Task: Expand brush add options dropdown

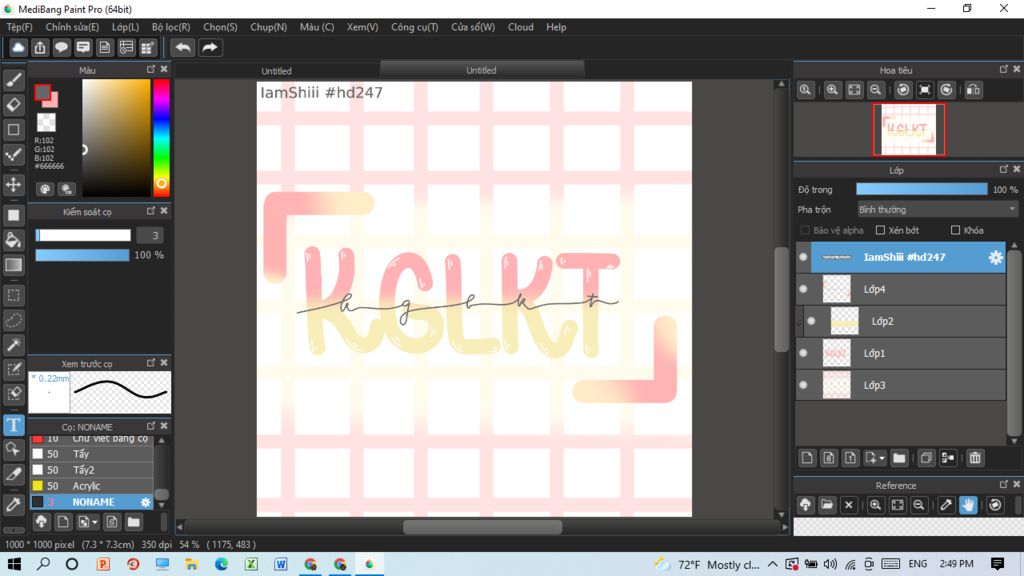Action: [95, 522]
